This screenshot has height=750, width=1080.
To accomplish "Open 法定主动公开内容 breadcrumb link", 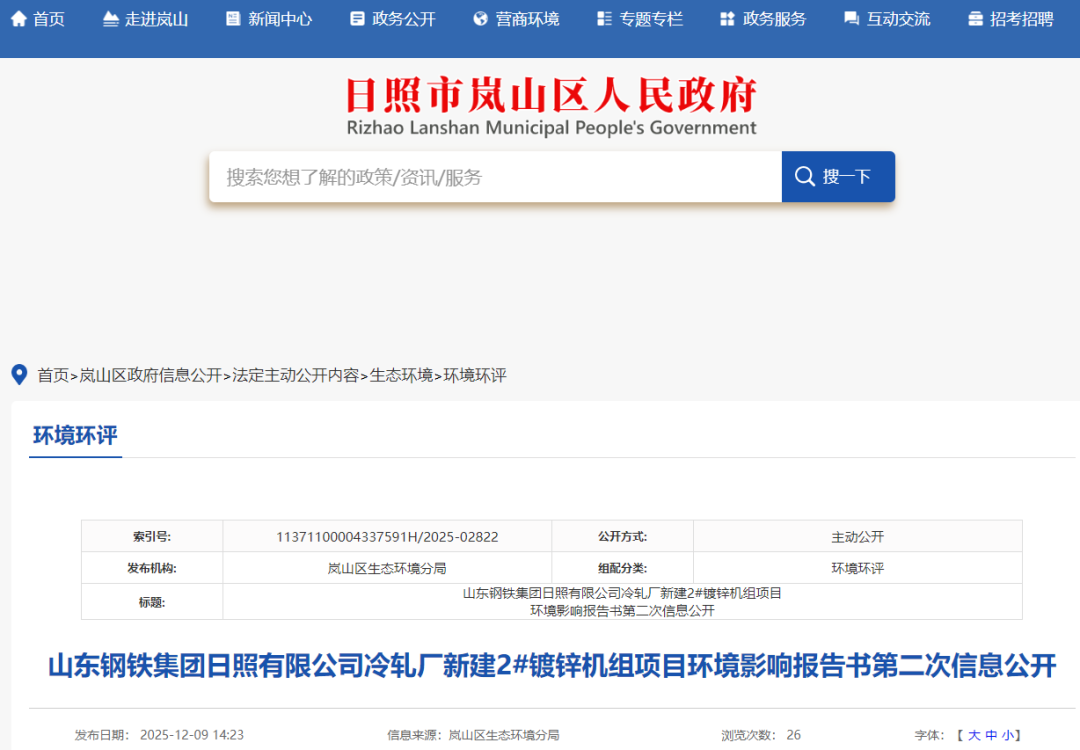I will 295,376.
